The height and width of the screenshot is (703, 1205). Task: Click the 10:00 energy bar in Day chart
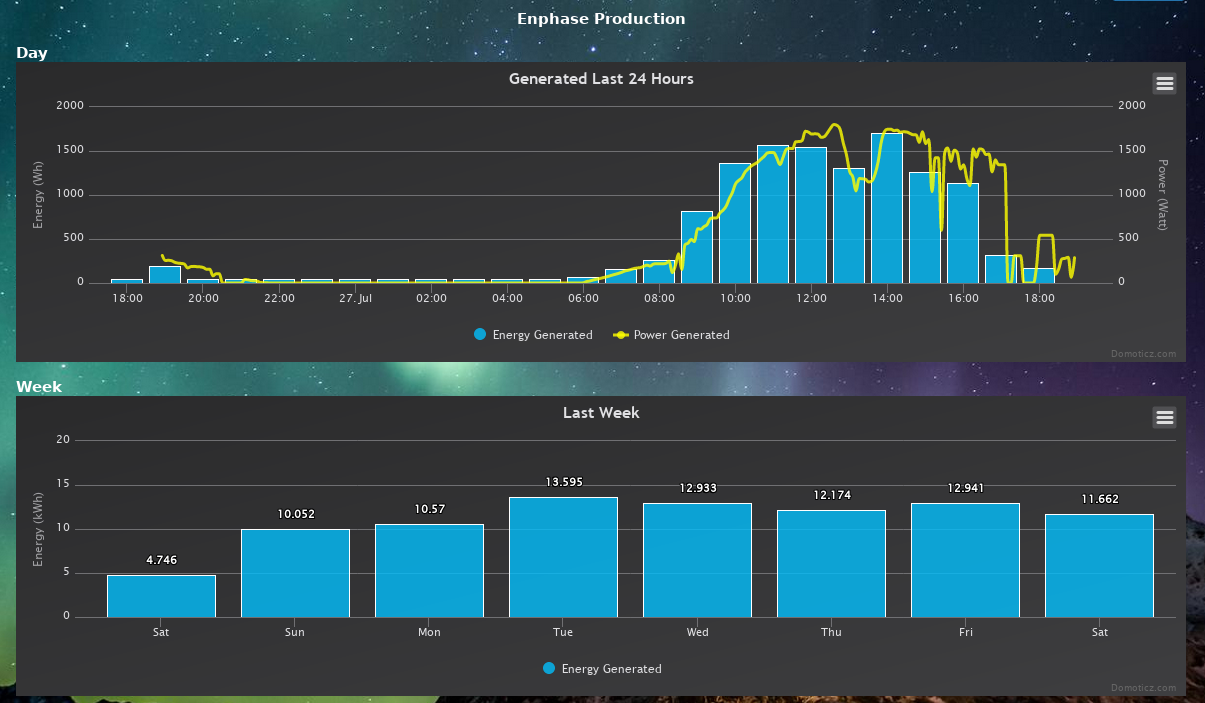click(x=735, y=223)
